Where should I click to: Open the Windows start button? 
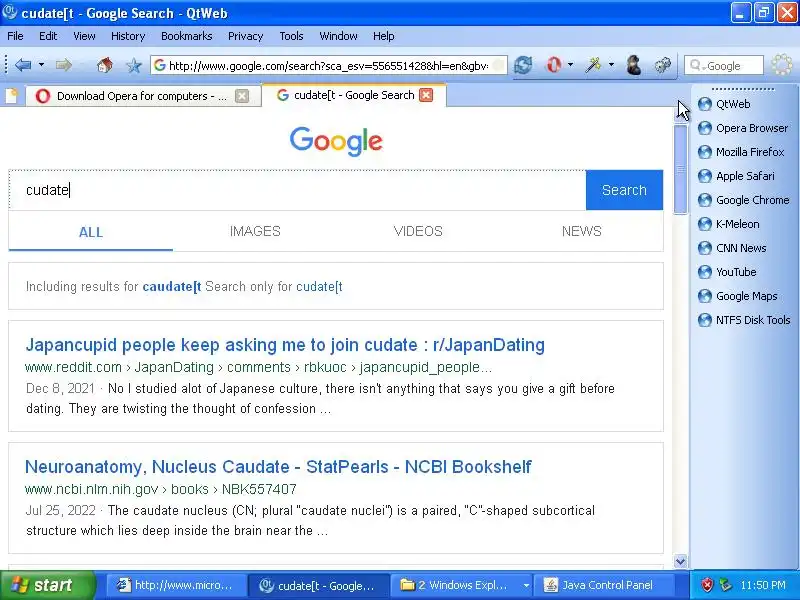(x=47, y=585)
